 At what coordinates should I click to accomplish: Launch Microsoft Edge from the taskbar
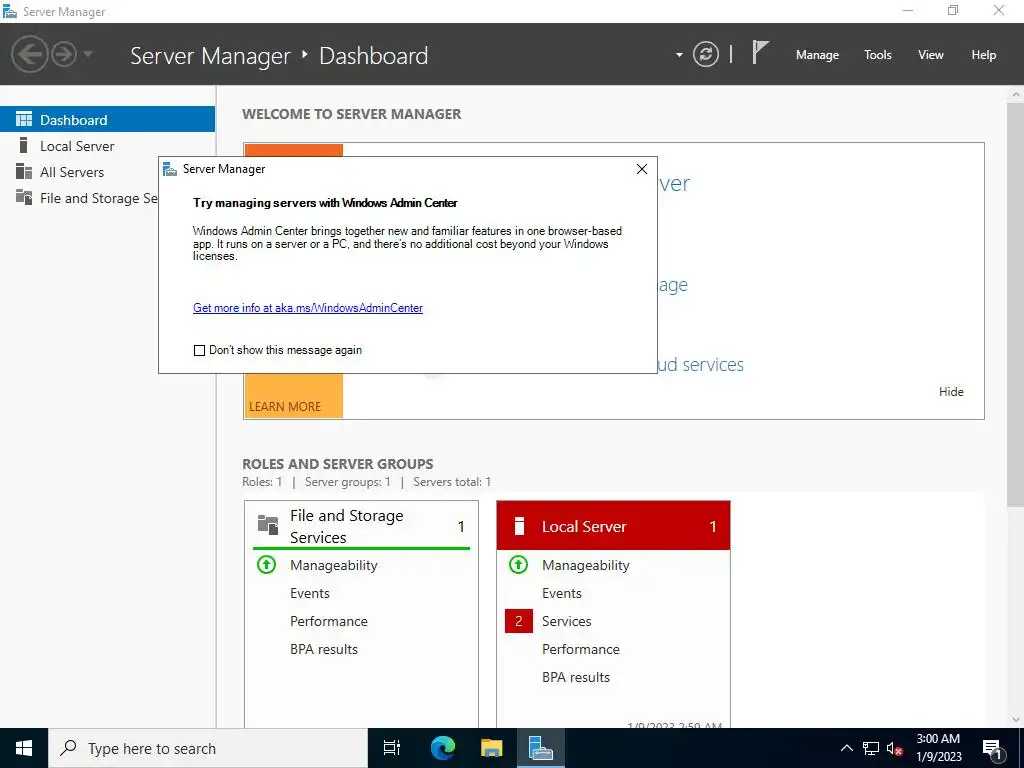(x=442, y=748)
